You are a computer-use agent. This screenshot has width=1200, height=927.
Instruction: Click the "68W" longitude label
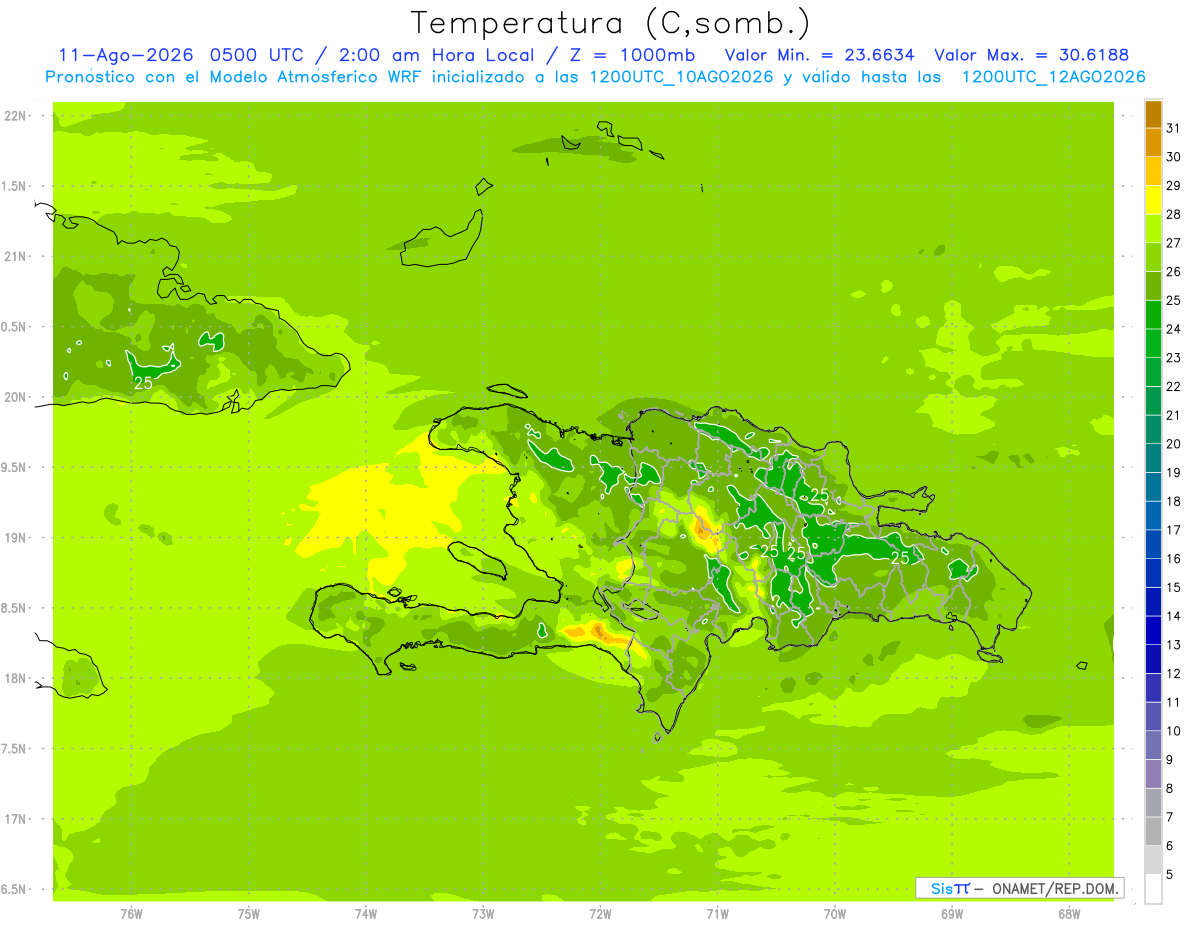(x=1069, y=913)
